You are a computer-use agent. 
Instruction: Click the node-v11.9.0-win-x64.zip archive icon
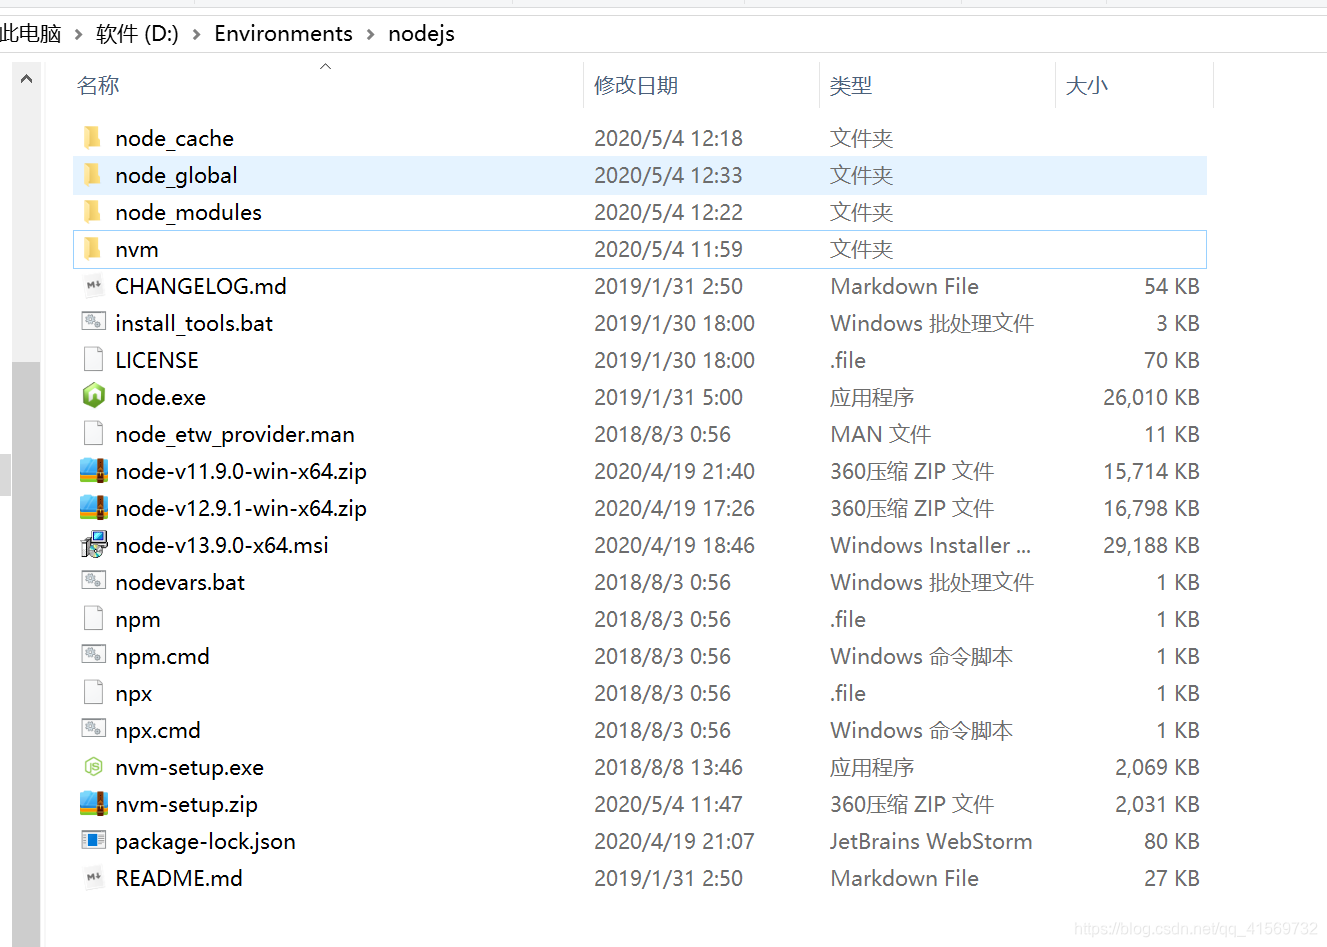pos(93,470)
